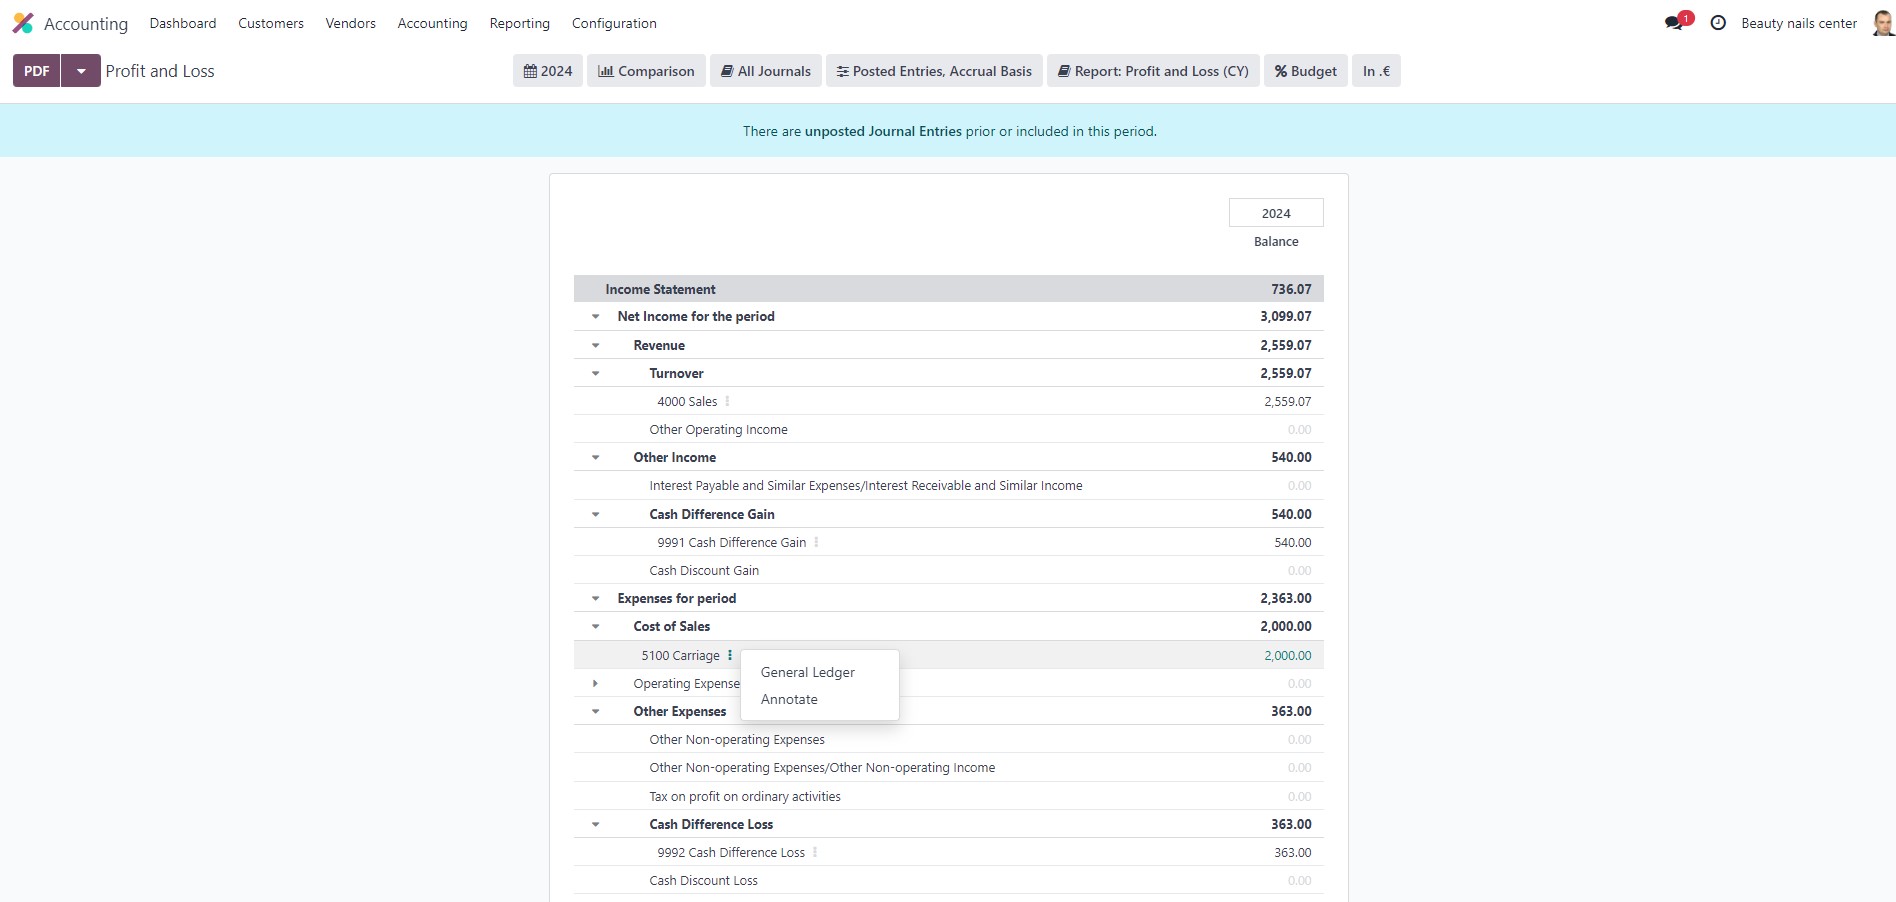This screenshot has width=1896, height=902.
Task: Select General Ledger from the context menu
Action: [x=807, y=672]
